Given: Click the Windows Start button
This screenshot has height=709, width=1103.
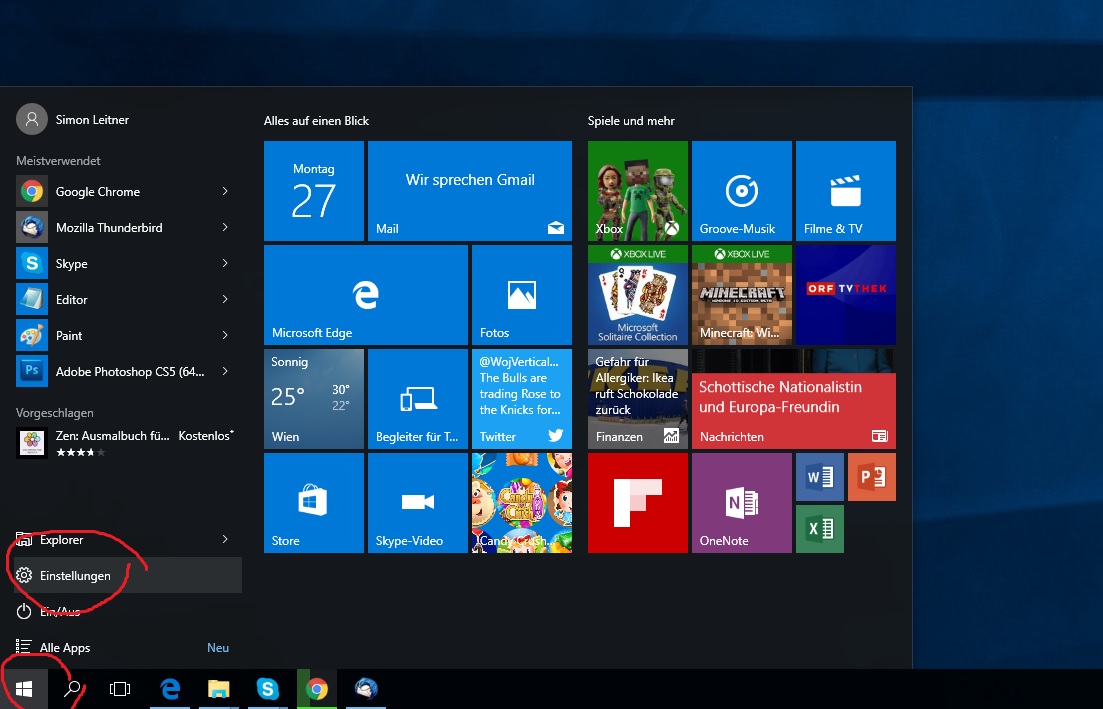Looking at the screenshot, I should [24, 689].
